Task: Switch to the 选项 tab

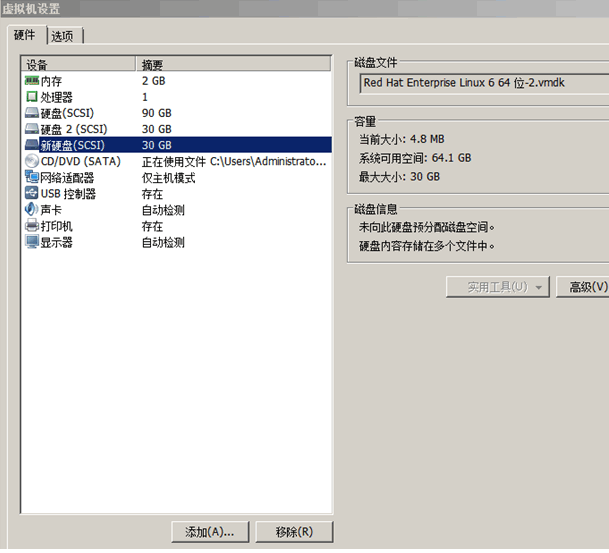Action: click(64, 36)
